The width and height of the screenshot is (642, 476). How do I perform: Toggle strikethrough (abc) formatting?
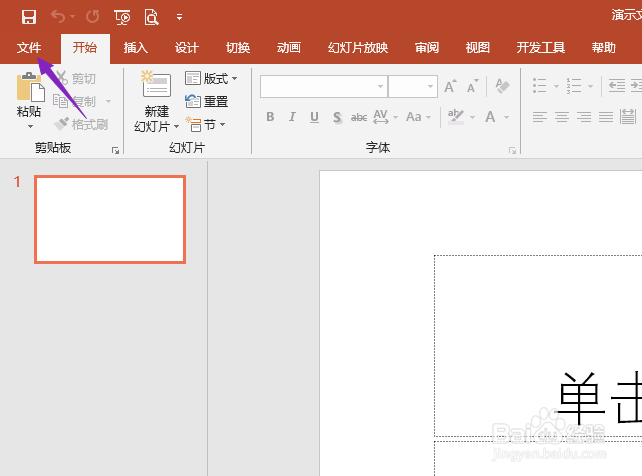359,117
